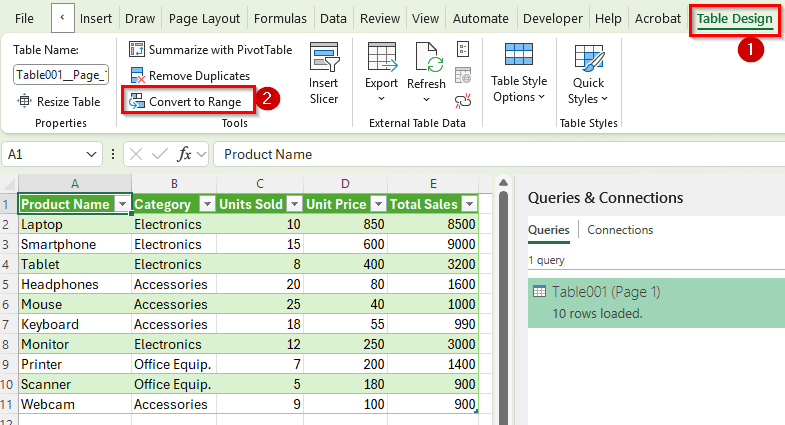
Task: Click Remove Duplicates icon
Action: [x=137, y=76]
